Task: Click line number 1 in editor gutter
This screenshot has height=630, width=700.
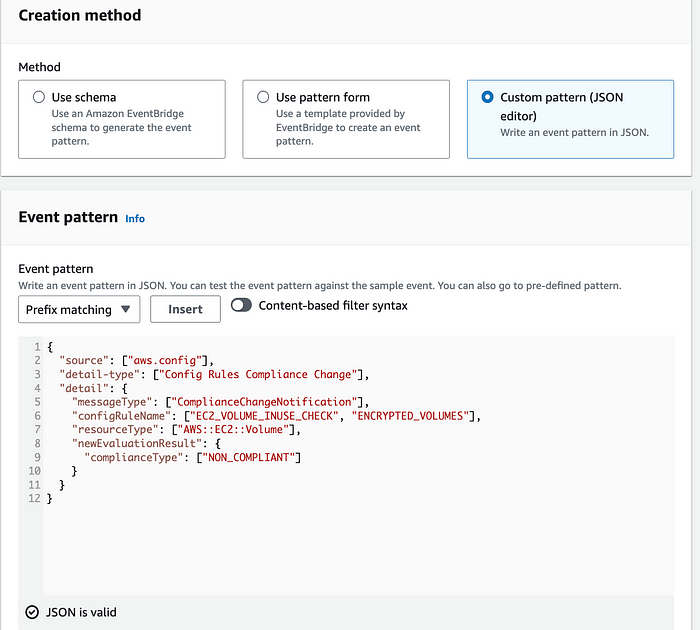Action: [x=36, y=346]
